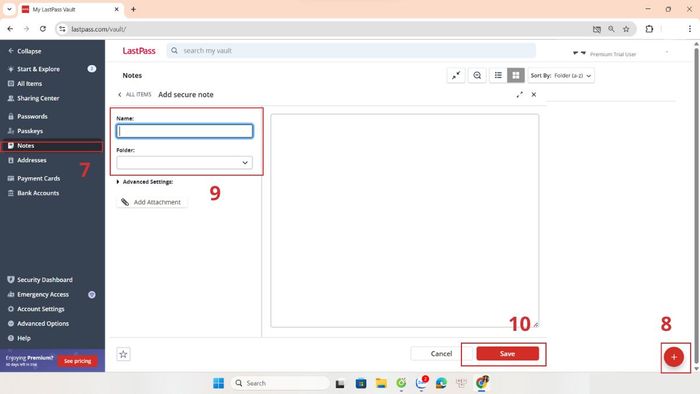Close the Add secure note dialog
This screenshot has height=394, width=700.
(x=534, y=95)
